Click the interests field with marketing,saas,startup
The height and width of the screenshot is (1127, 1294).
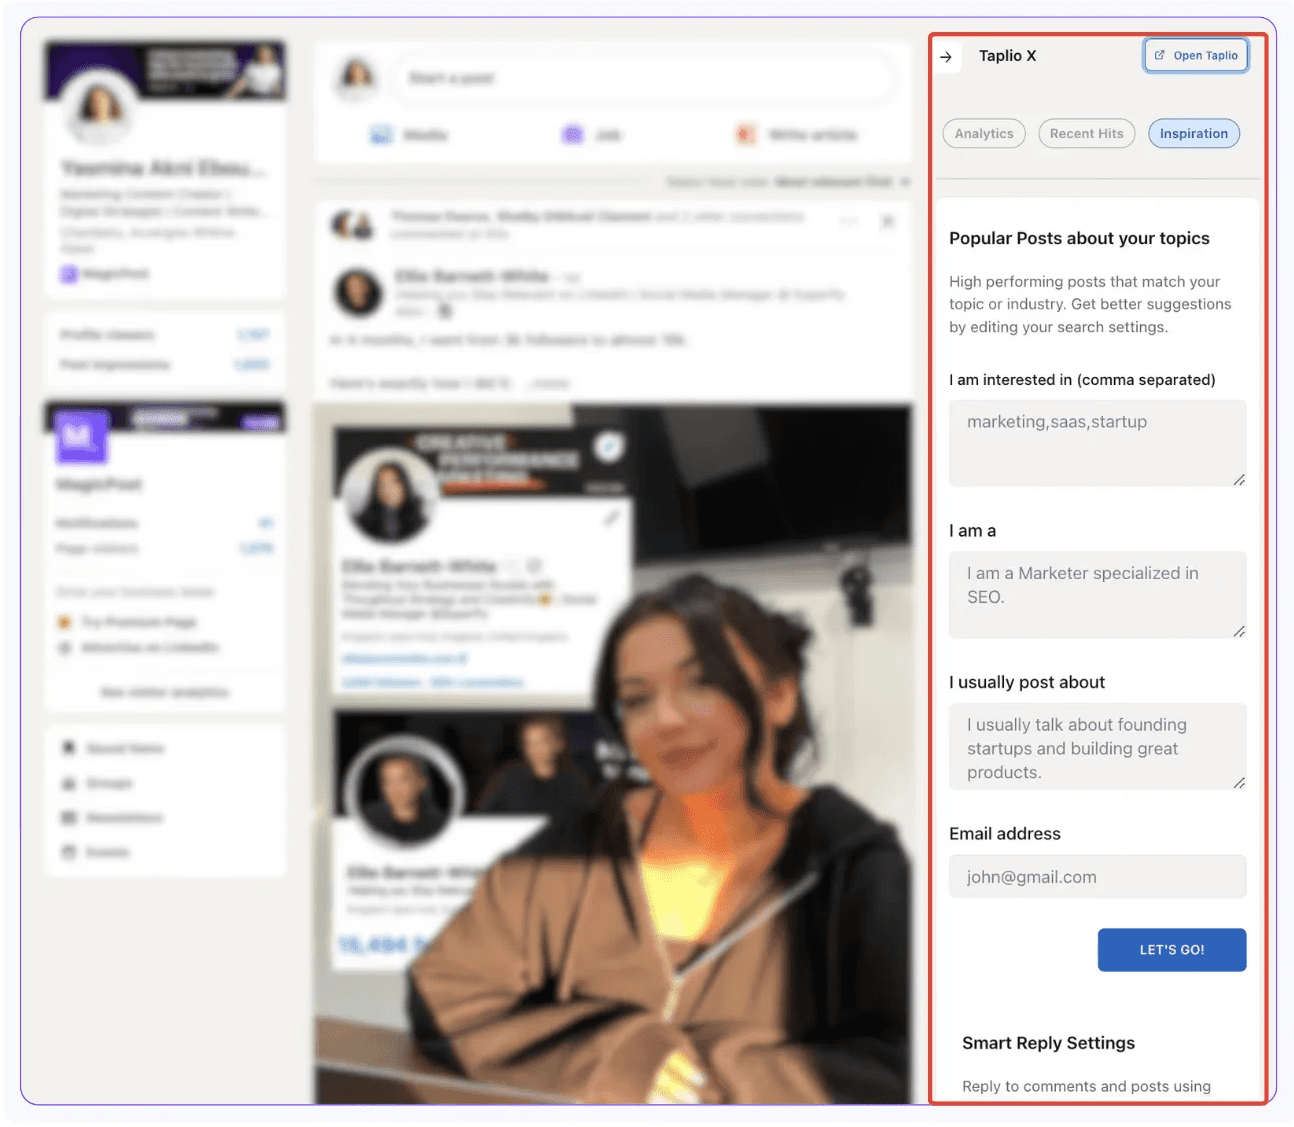point(1097,443)
